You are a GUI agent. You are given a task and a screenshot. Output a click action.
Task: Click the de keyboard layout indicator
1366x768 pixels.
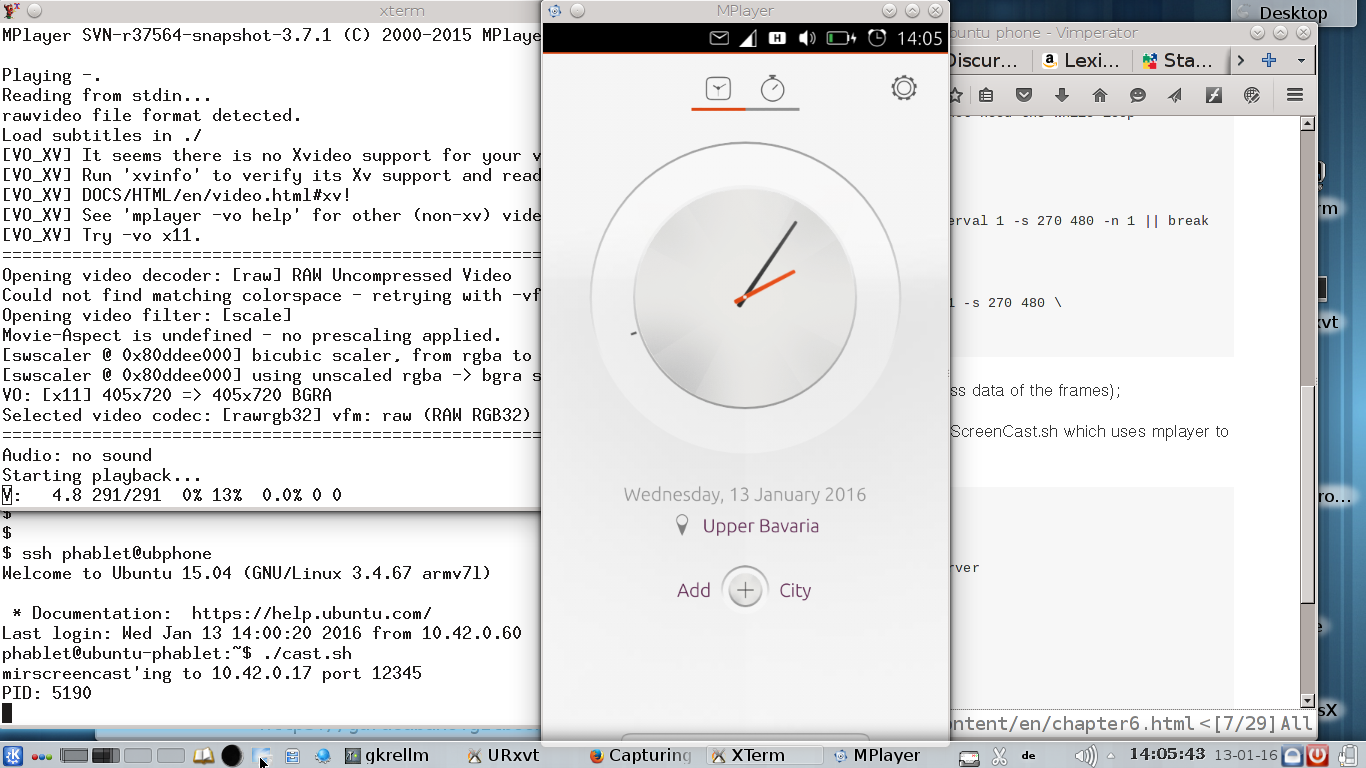coord(1029,755)
